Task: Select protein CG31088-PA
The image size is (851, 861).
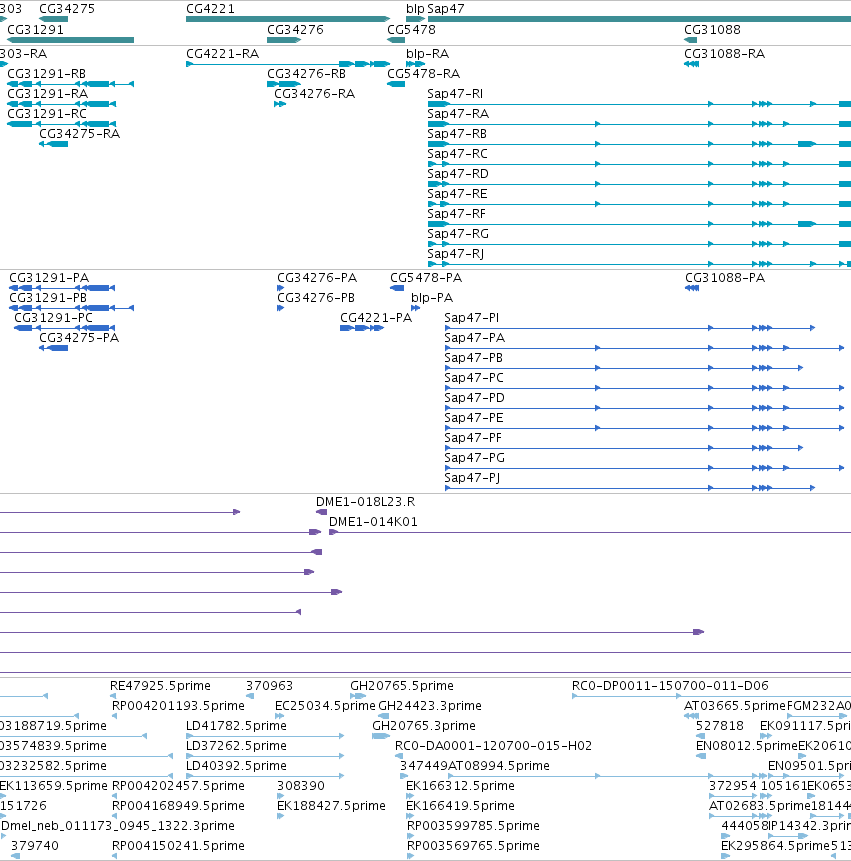Action: point(725,278)
